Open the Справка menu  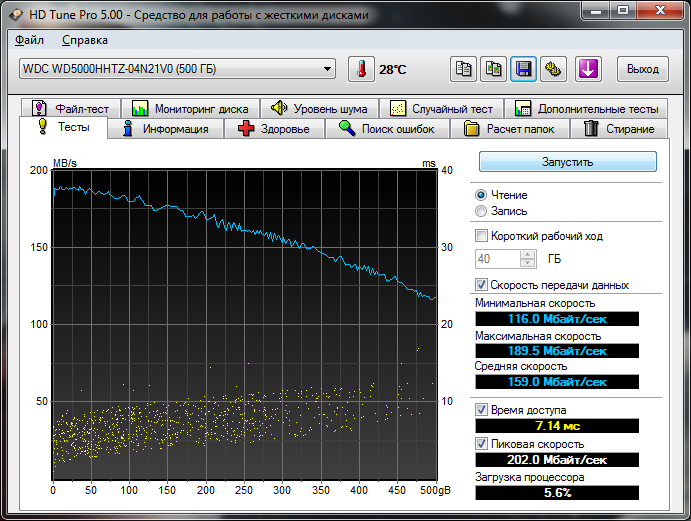[85, 40]
